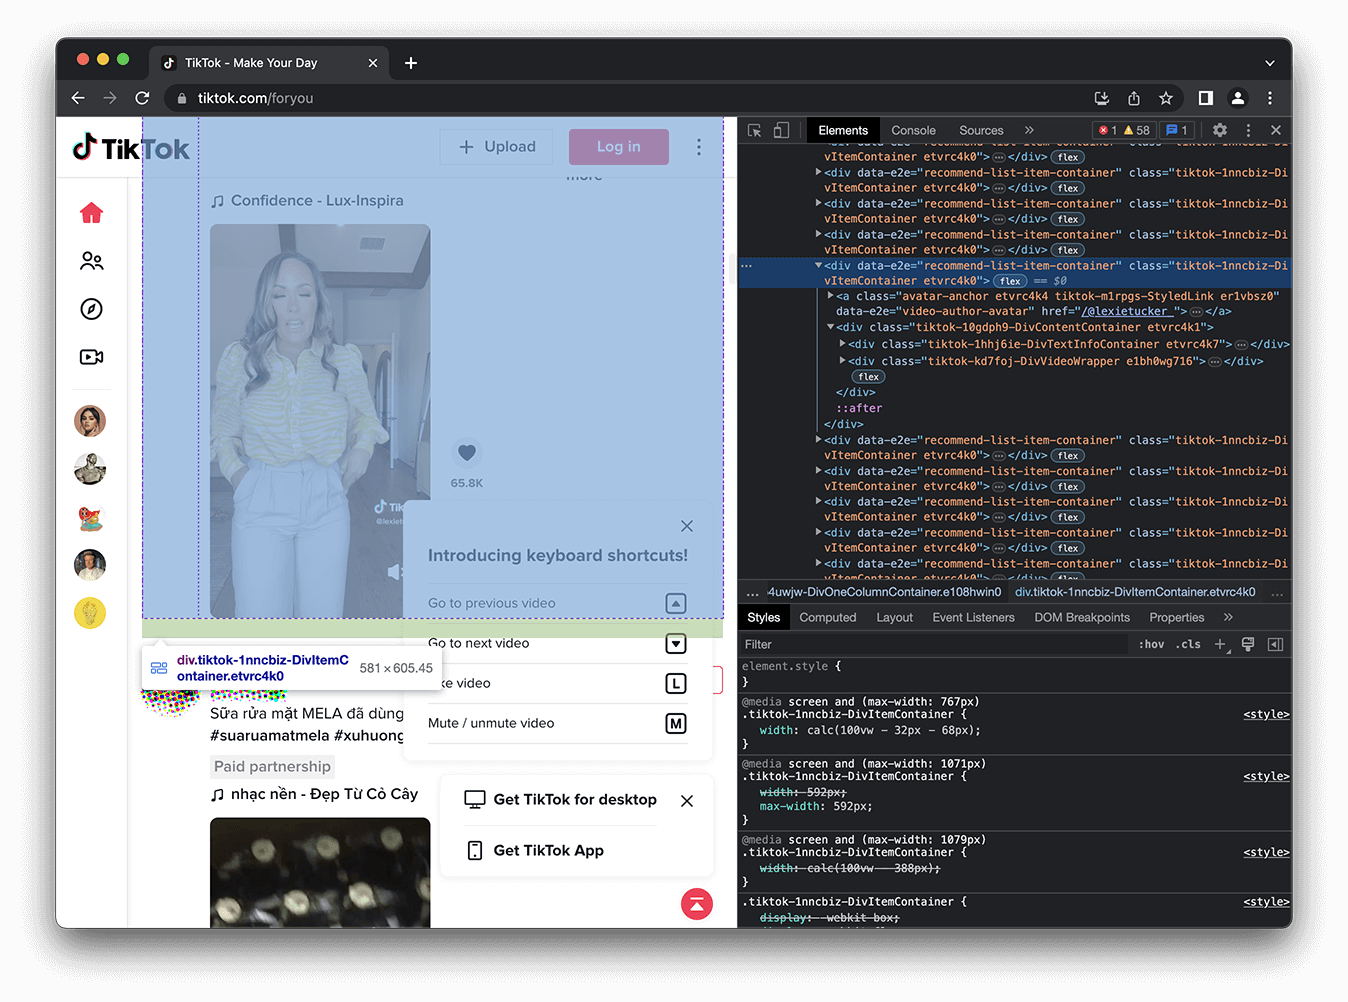Viewport: 1348px width, 1002px height.
Task: Click the error and warning count badge
Action: pos(1125,131)
